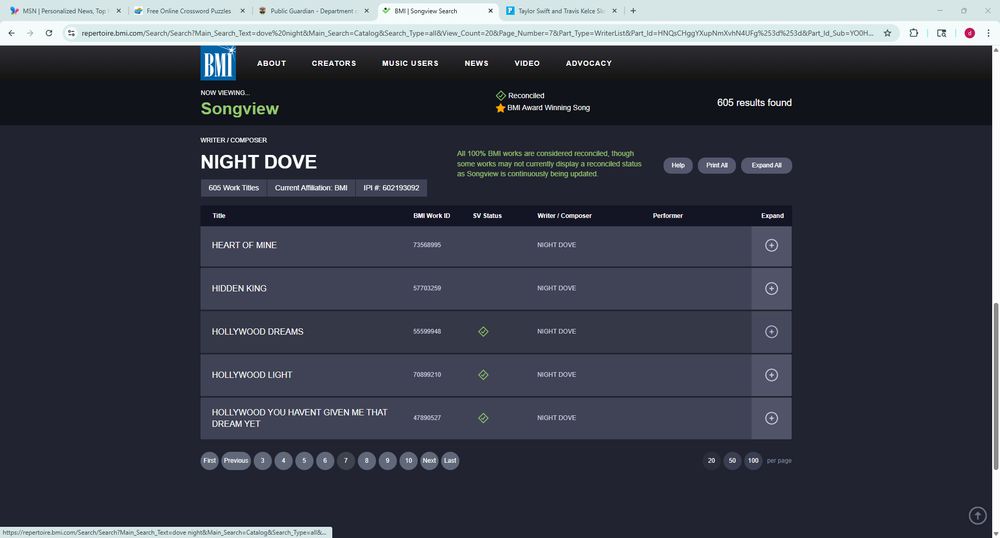Open the CREATORS menu
The width and height of the screenshot is (1000, 538).
tap(334, 63)
